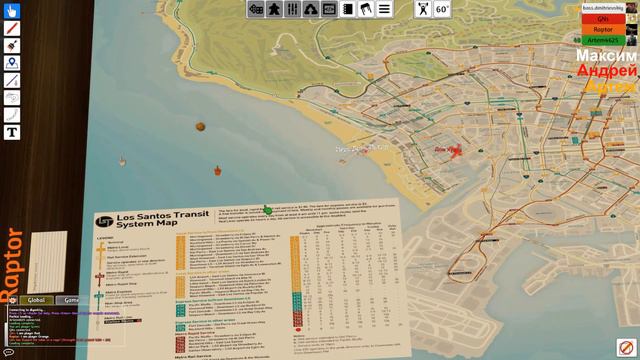Image resolution: width=640 pixels, height=360 pixels.
Task: Click the orange Raptor player tag
Action: [x=603, y=29]
